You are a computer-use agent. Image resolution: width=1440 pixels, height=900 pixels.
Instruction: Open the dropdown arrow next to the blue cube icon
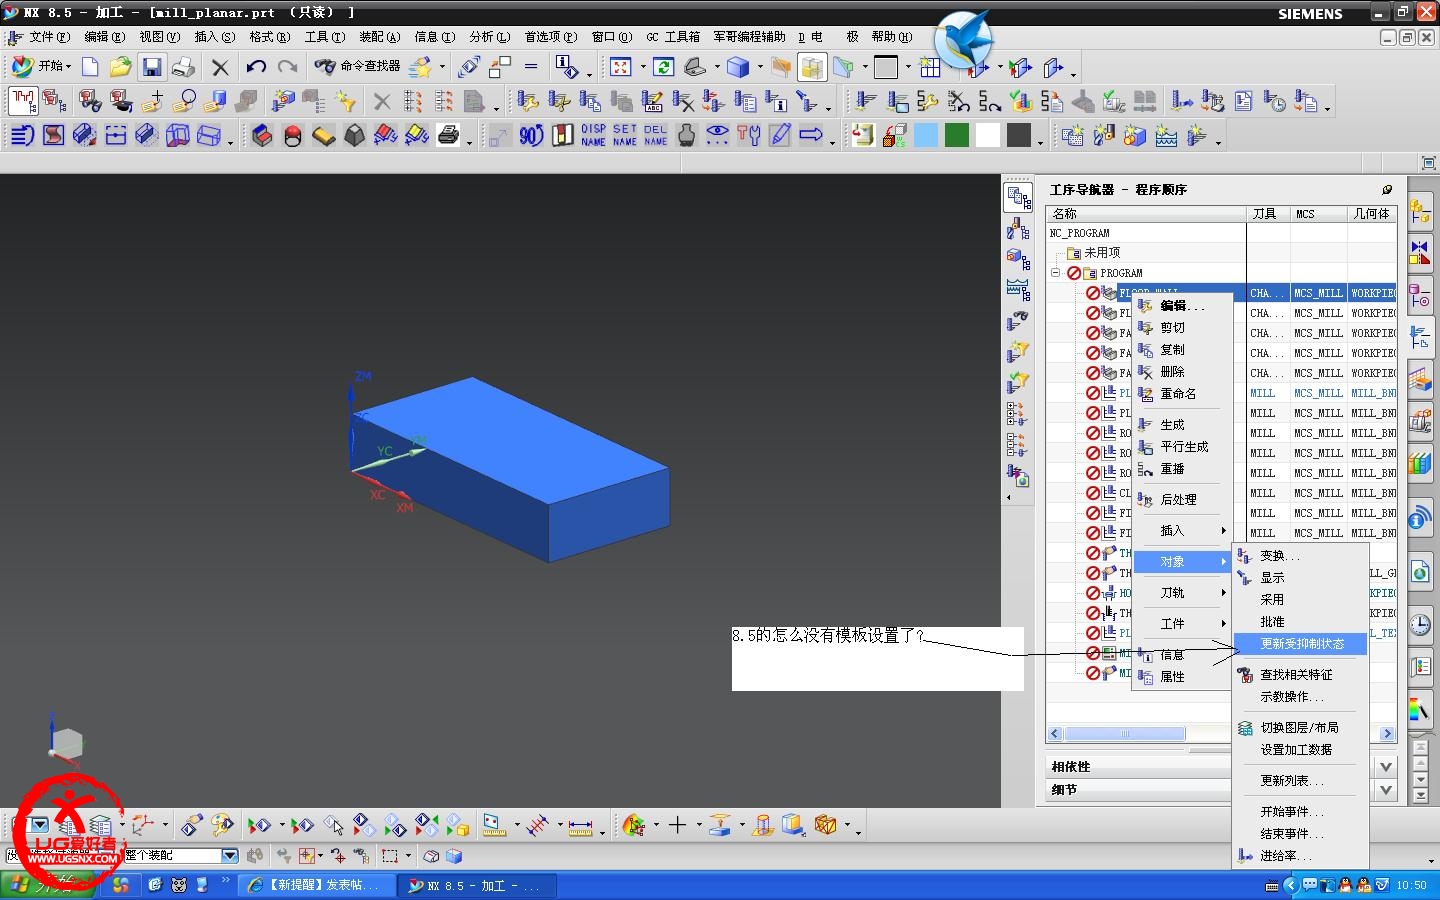click(760, 67)
